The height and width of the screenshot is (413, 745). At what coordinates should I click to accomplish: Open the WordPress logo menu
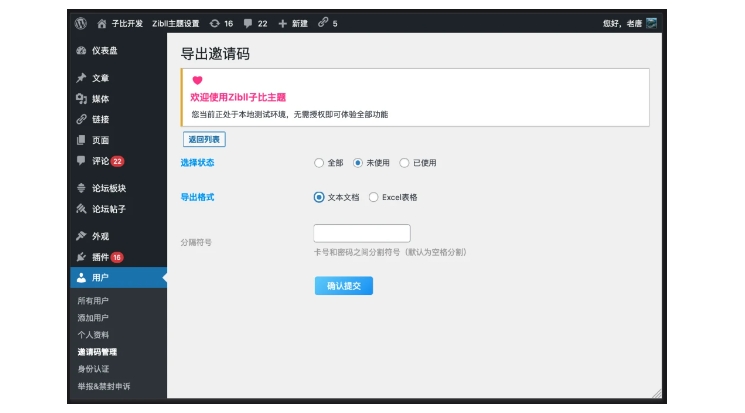pos(81,23)
